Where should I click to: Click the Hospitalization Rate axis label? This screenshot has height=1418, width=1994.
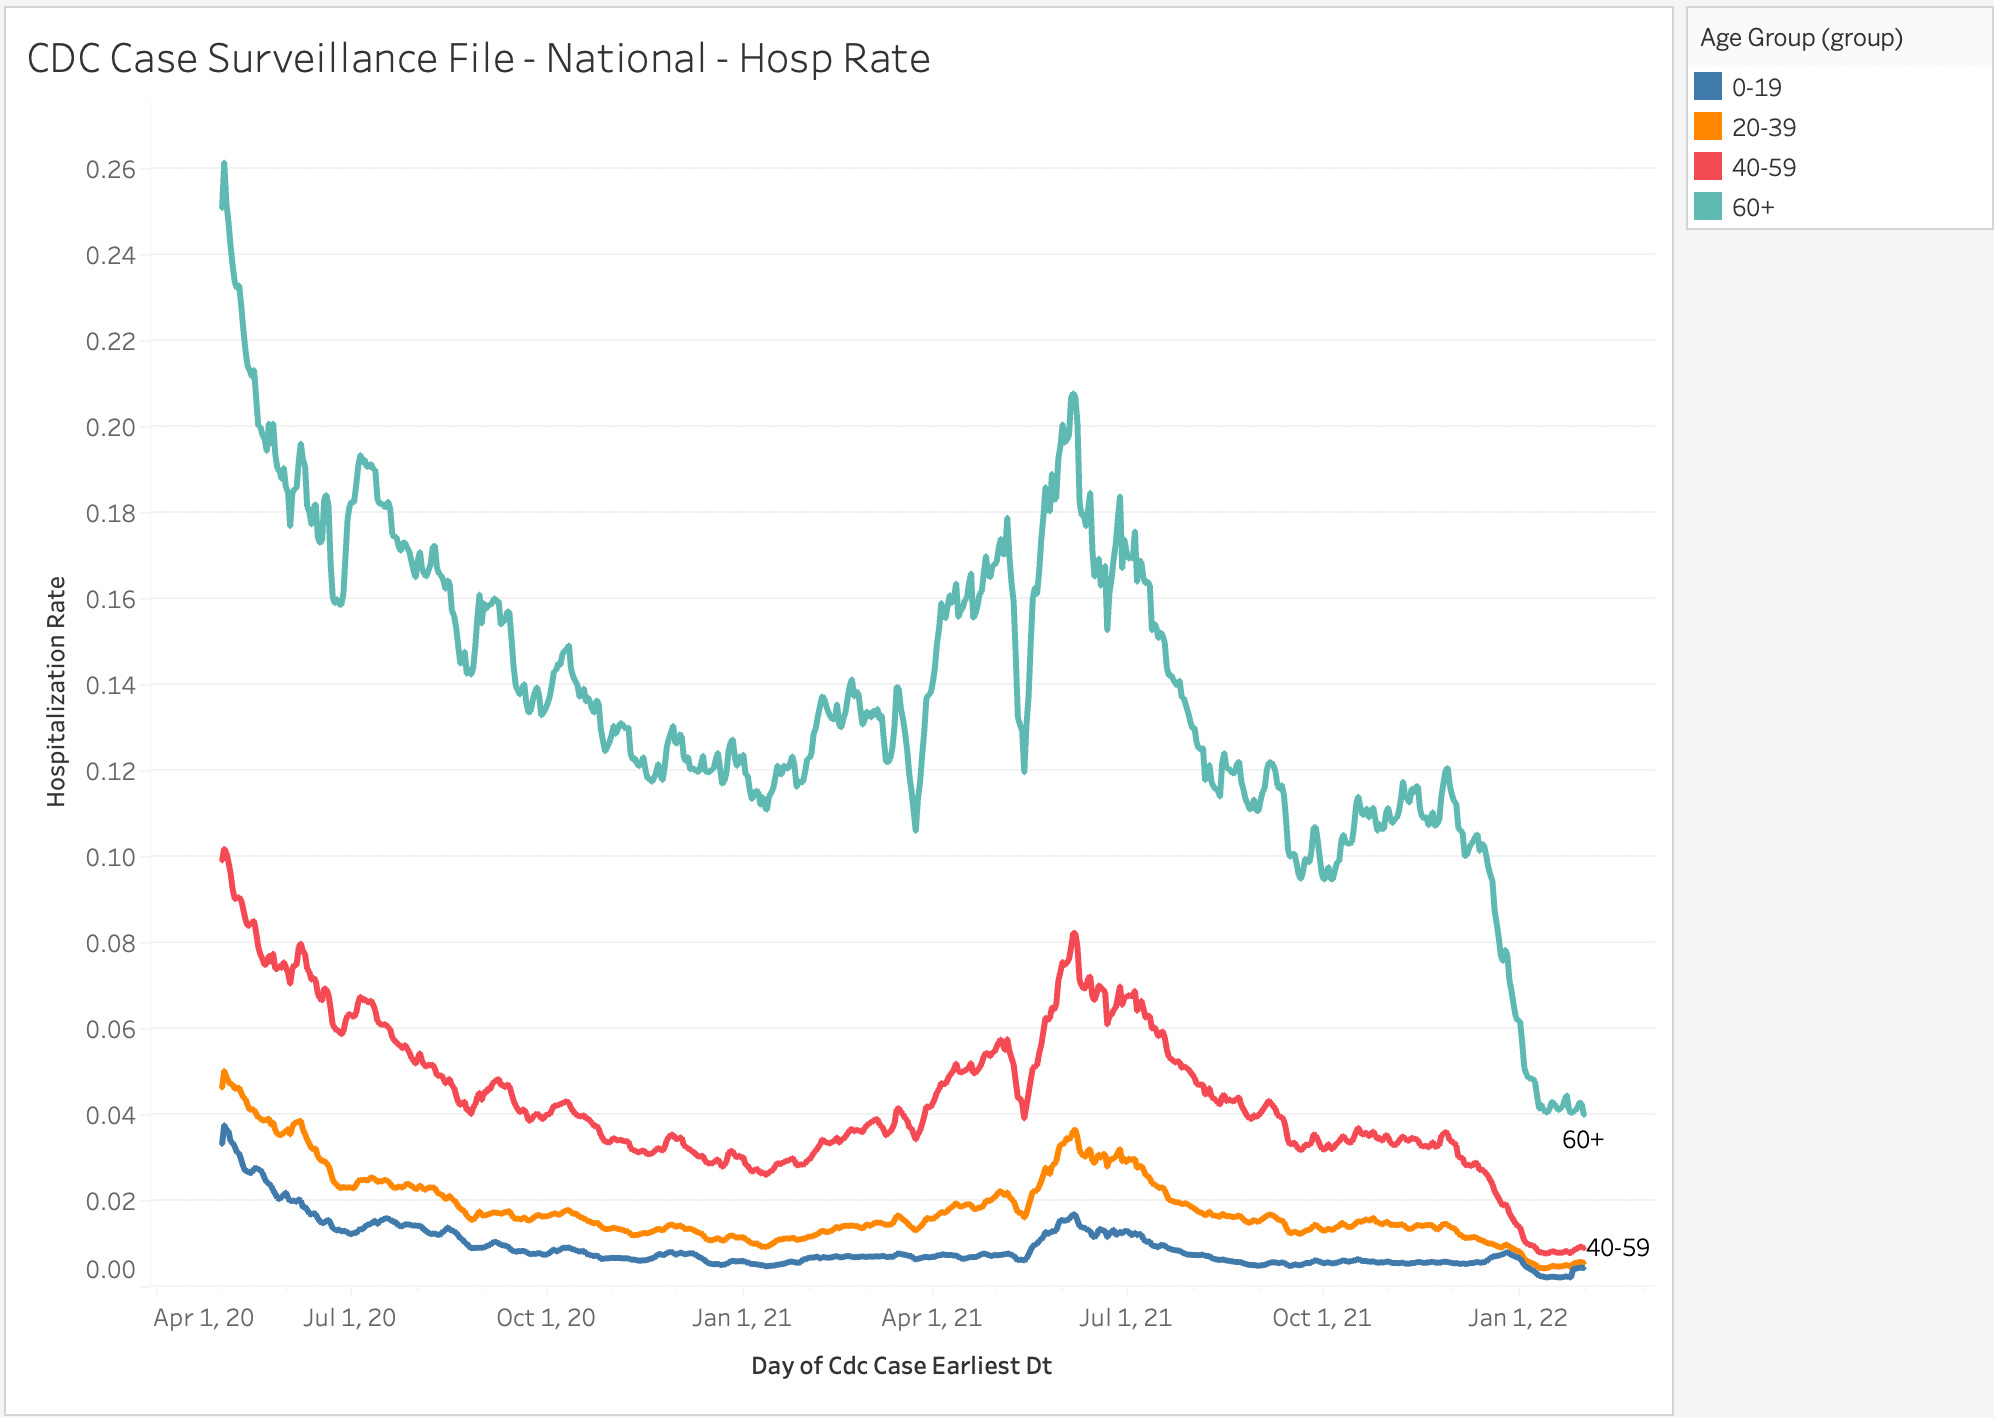click(56, 691)
